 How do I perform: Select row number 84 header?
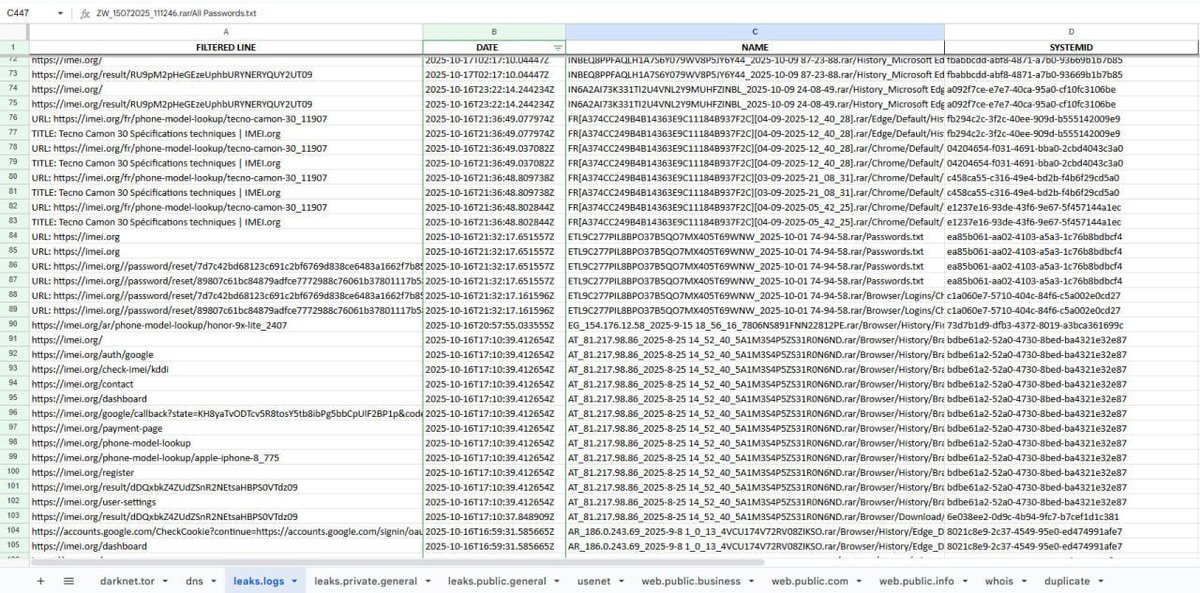[x=14, y=237]
